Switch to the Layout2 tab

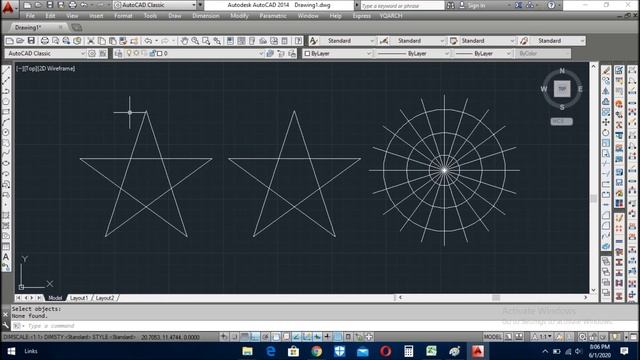105,298
